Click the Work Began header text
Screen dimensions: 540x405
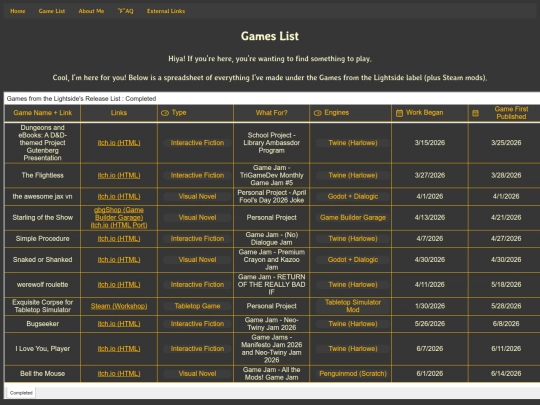pyautogui.click(x=425, y=113)
